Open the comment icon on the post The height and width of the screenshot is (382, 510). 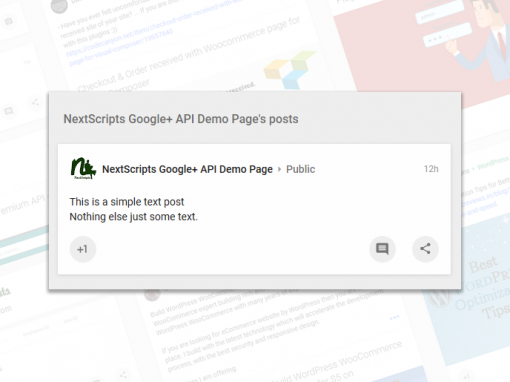382,249
